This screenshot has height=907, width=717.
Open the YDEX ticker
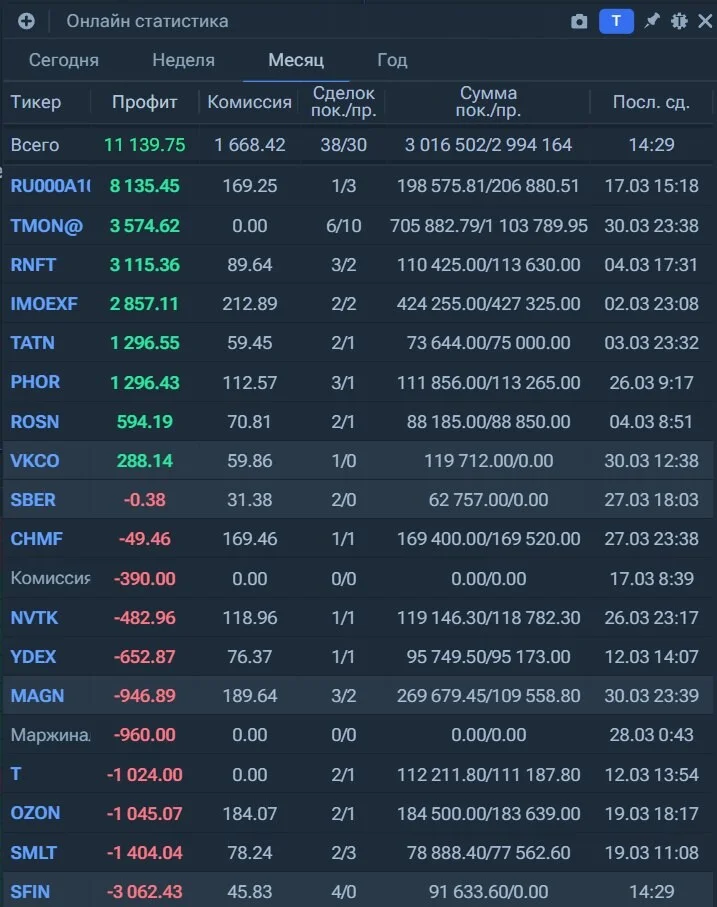(34, 657)
